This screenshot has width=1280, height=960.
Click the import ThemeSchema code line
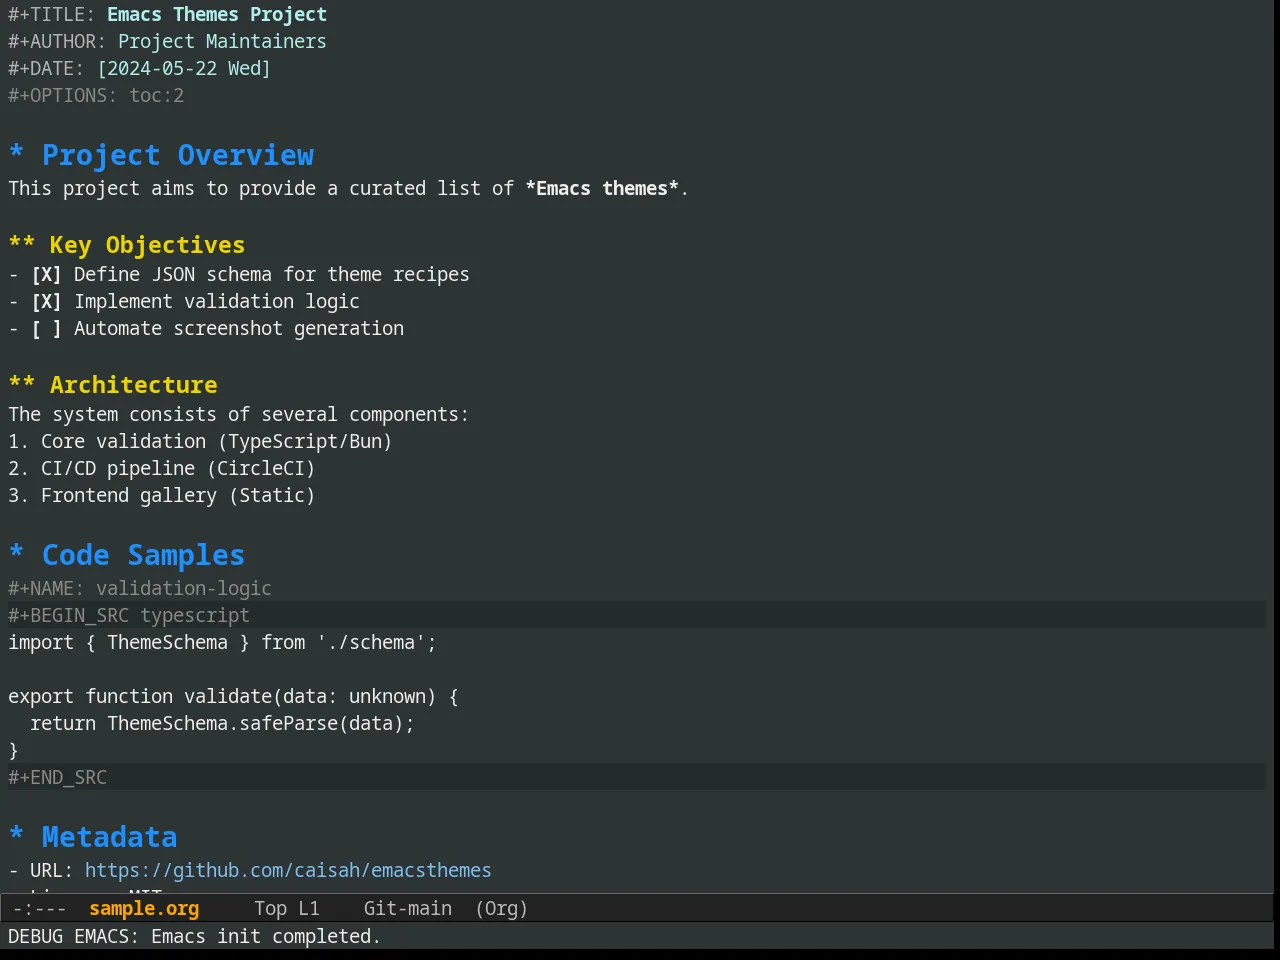(222, 643)
